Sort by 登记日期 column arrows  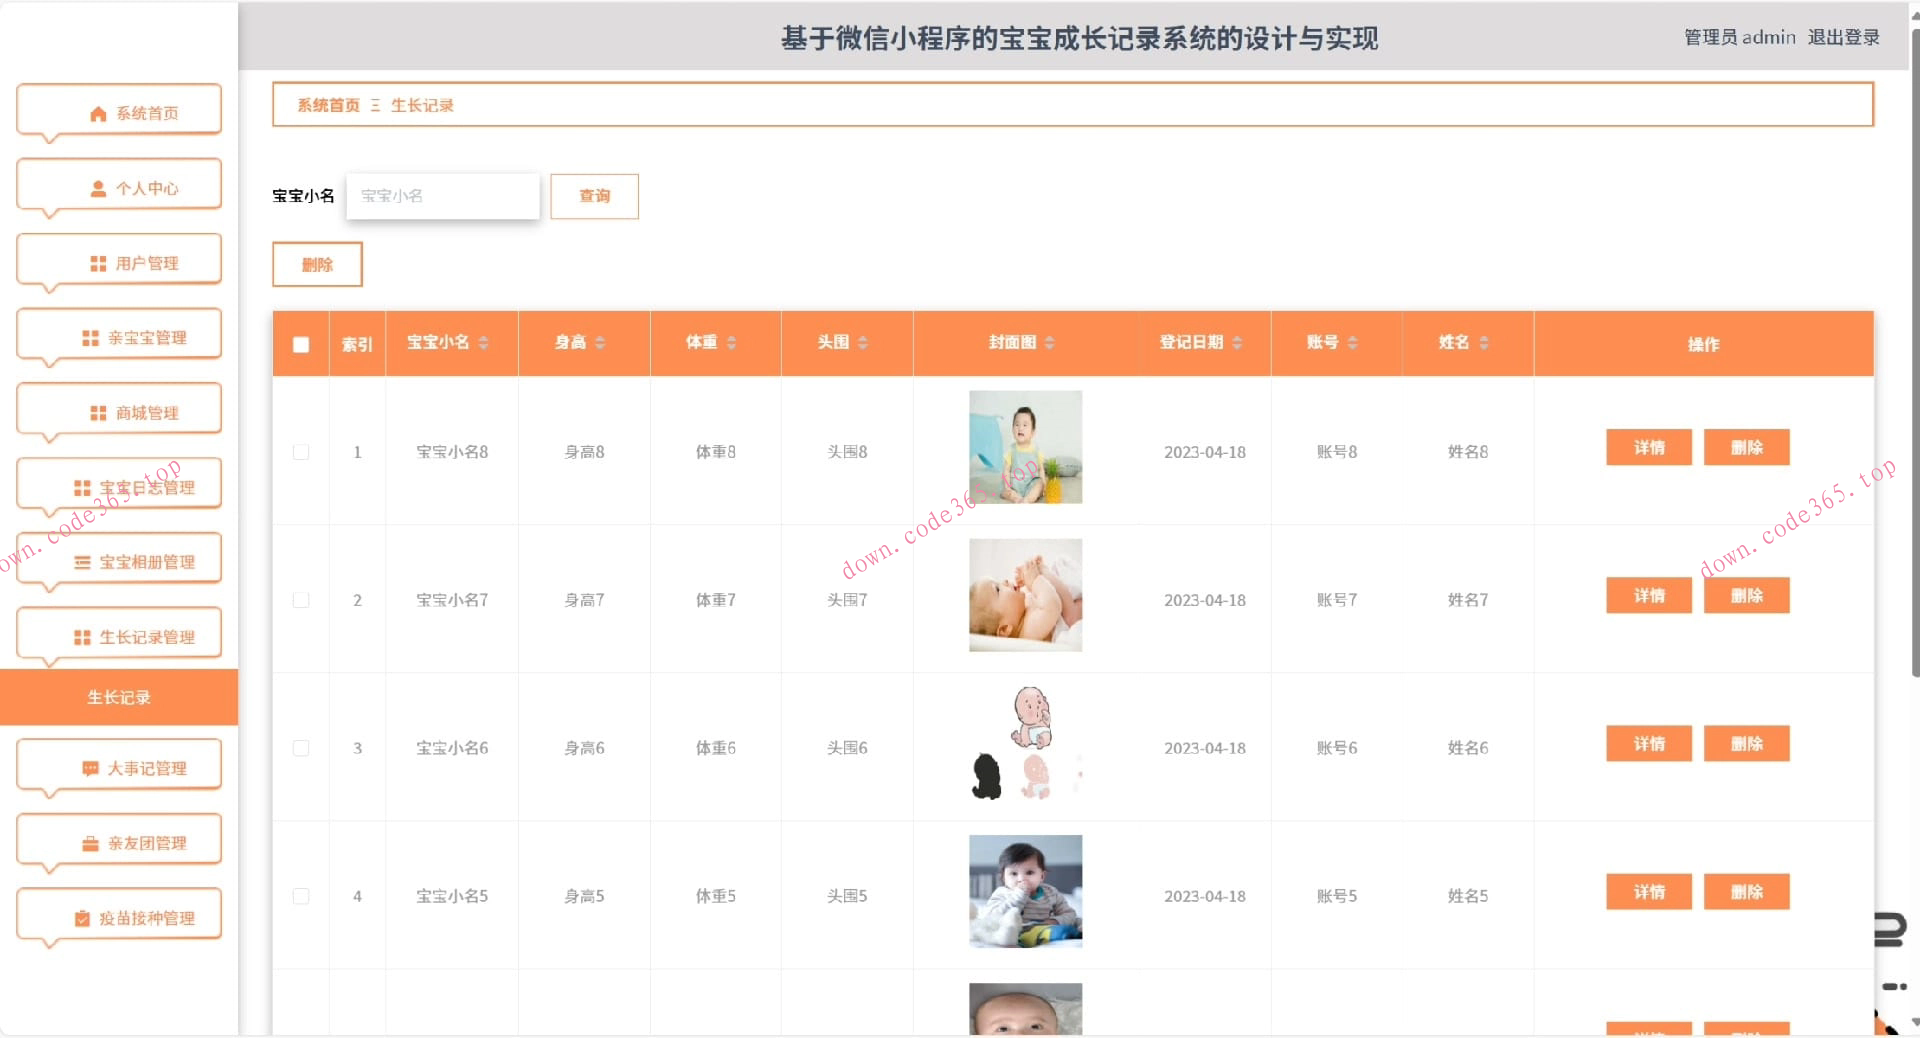[x=1240, y=342]
